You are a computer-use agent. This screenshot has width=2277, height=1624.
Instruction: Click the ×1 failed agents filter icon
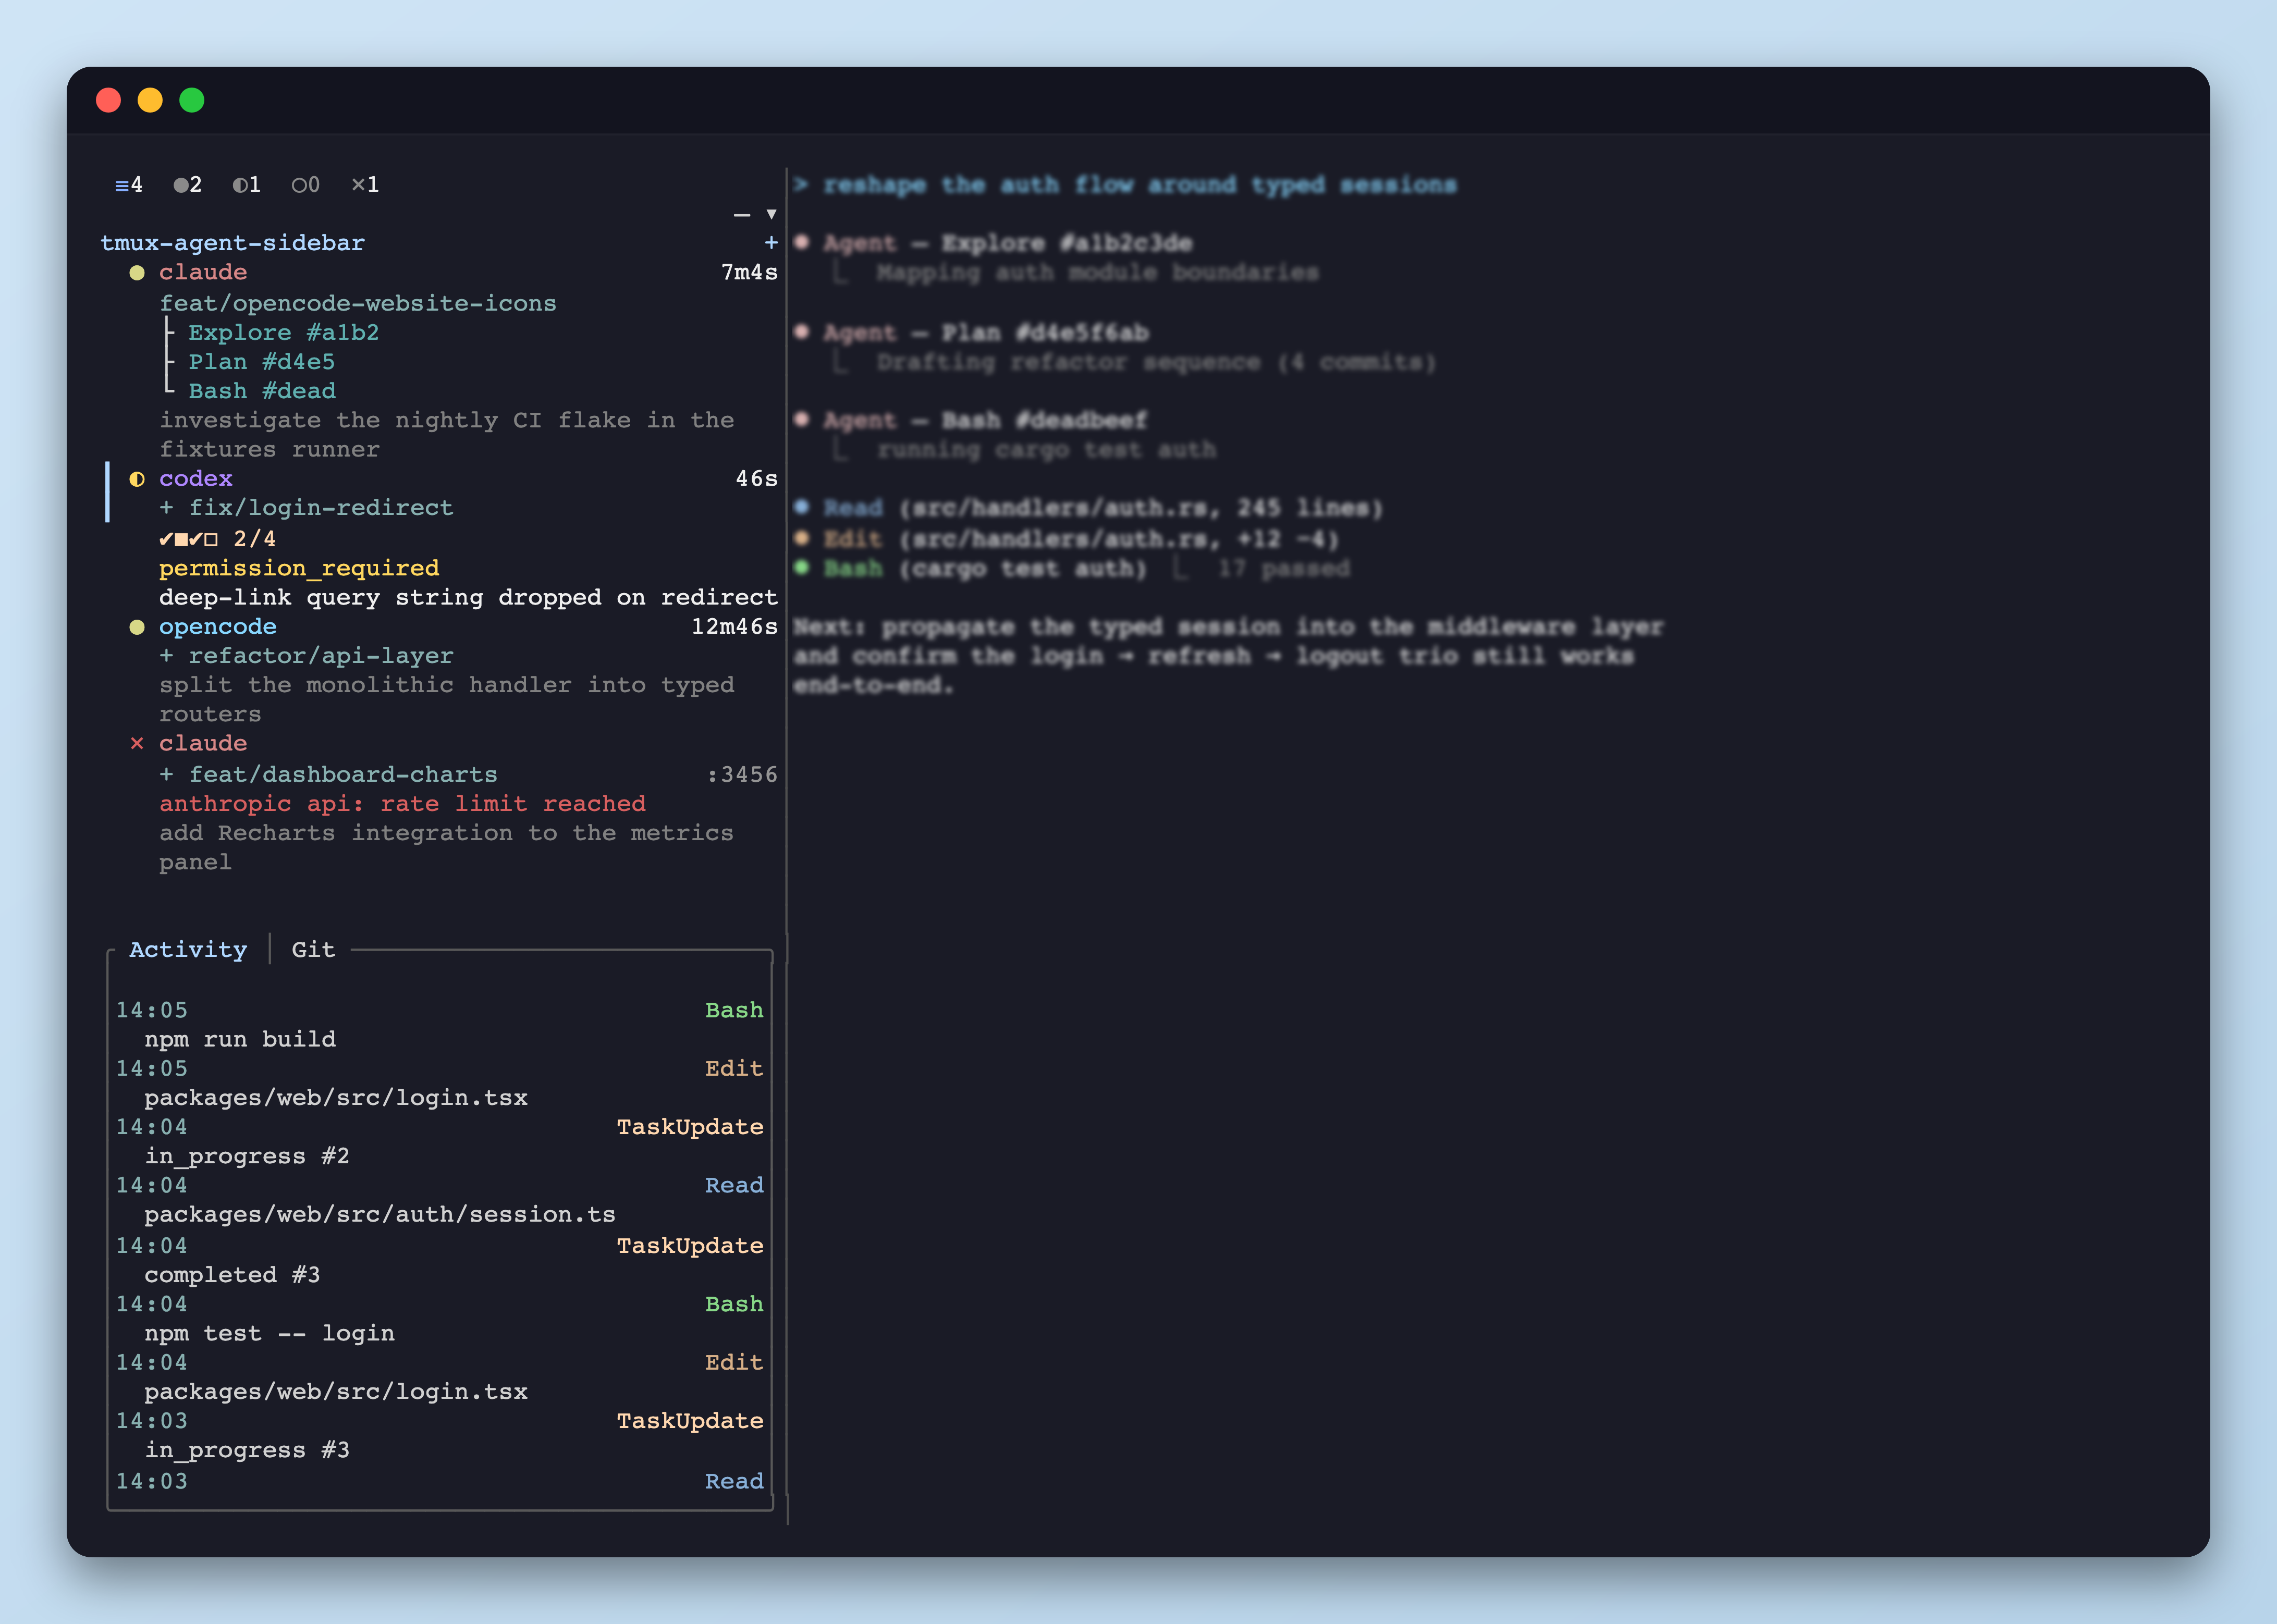pos(365,184)
